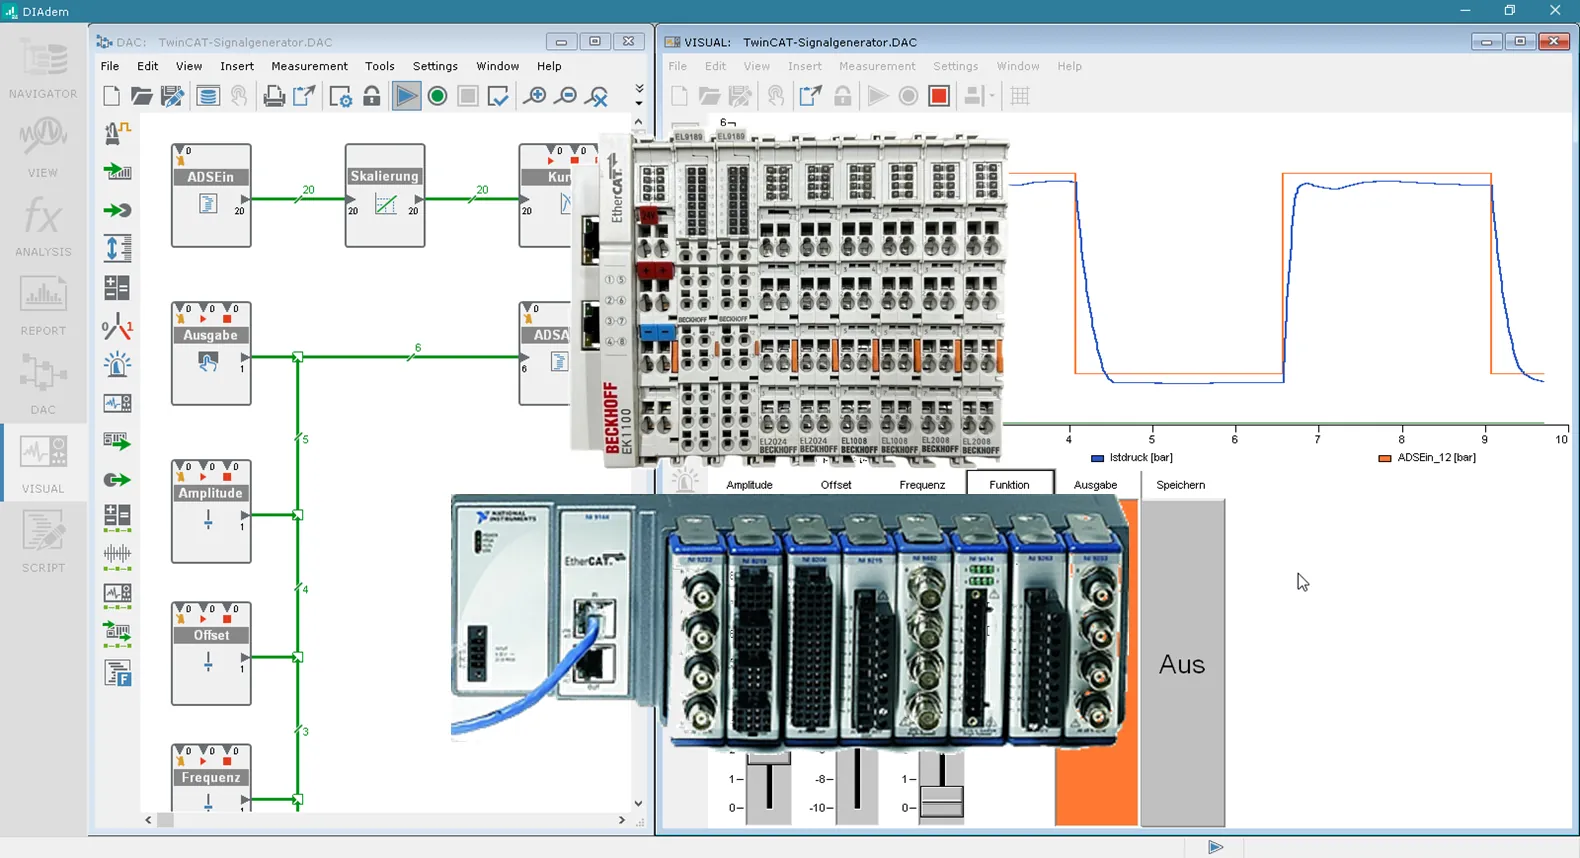This screenshot has width=1580, height=858.
Task: Click the Frequenz label in VISUAL
Action: pos(922,485)
